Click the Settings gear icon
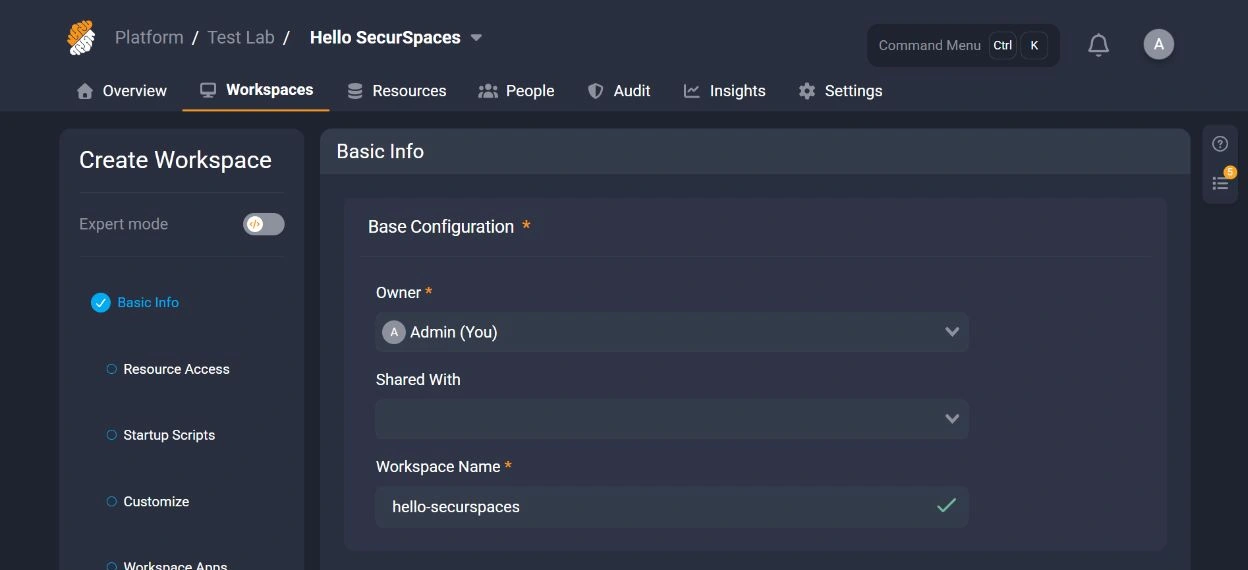 click(x=807, y=91)
